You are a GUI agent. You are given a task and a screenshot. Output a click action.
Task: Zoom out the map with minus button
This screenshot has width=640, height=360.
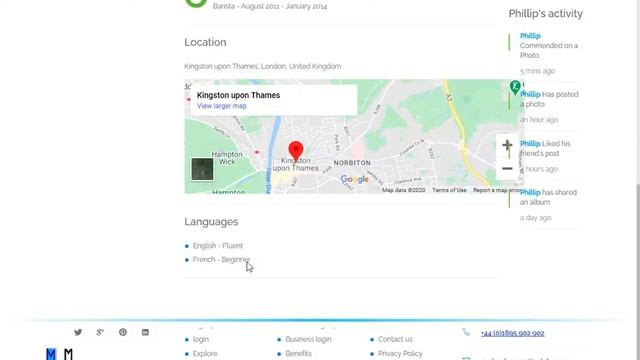coord(507,168)
